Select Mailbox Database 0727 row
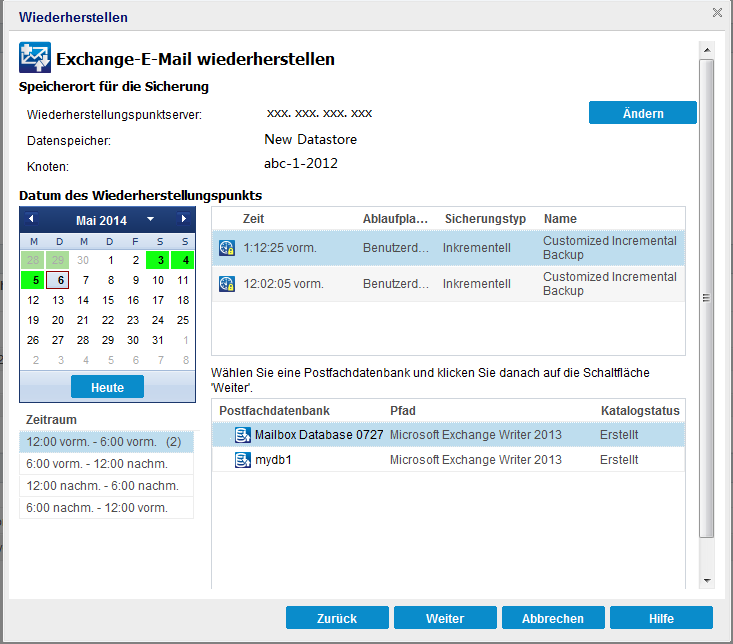 448,435
